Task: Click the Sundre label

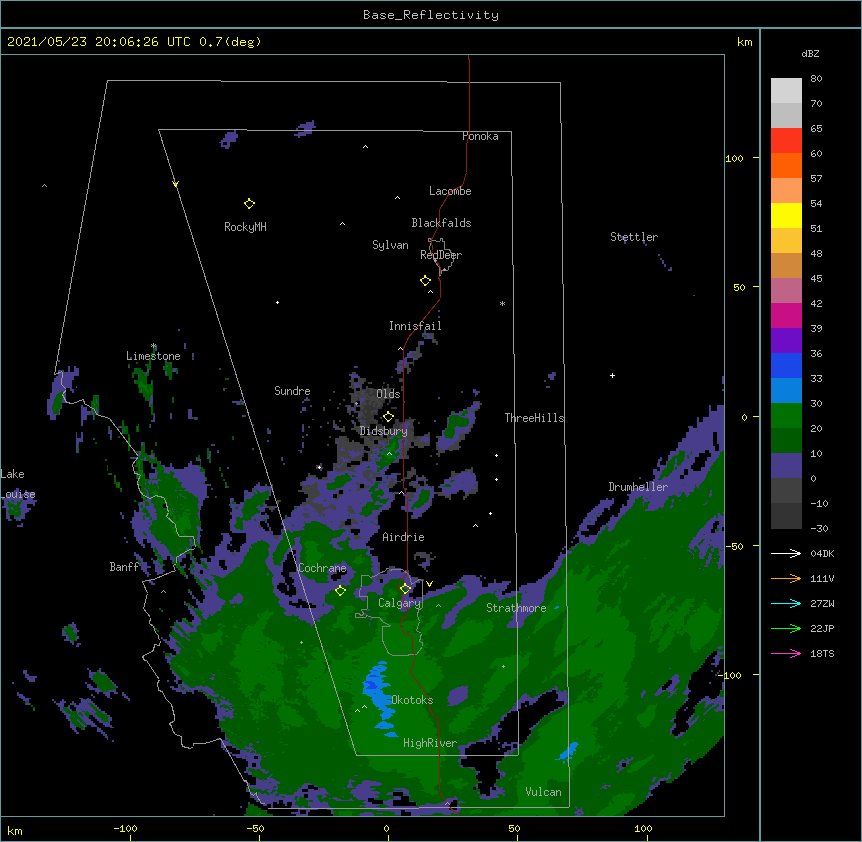Action: click(x=292, y=391)
